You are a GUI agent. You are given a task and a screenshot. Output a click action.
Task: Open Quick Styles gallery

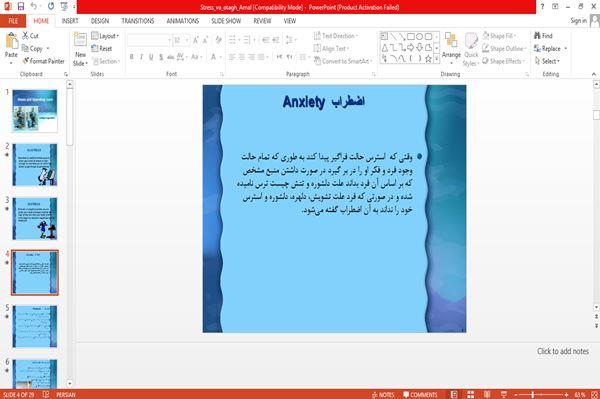pyautogui.click(x=471, y=50)
